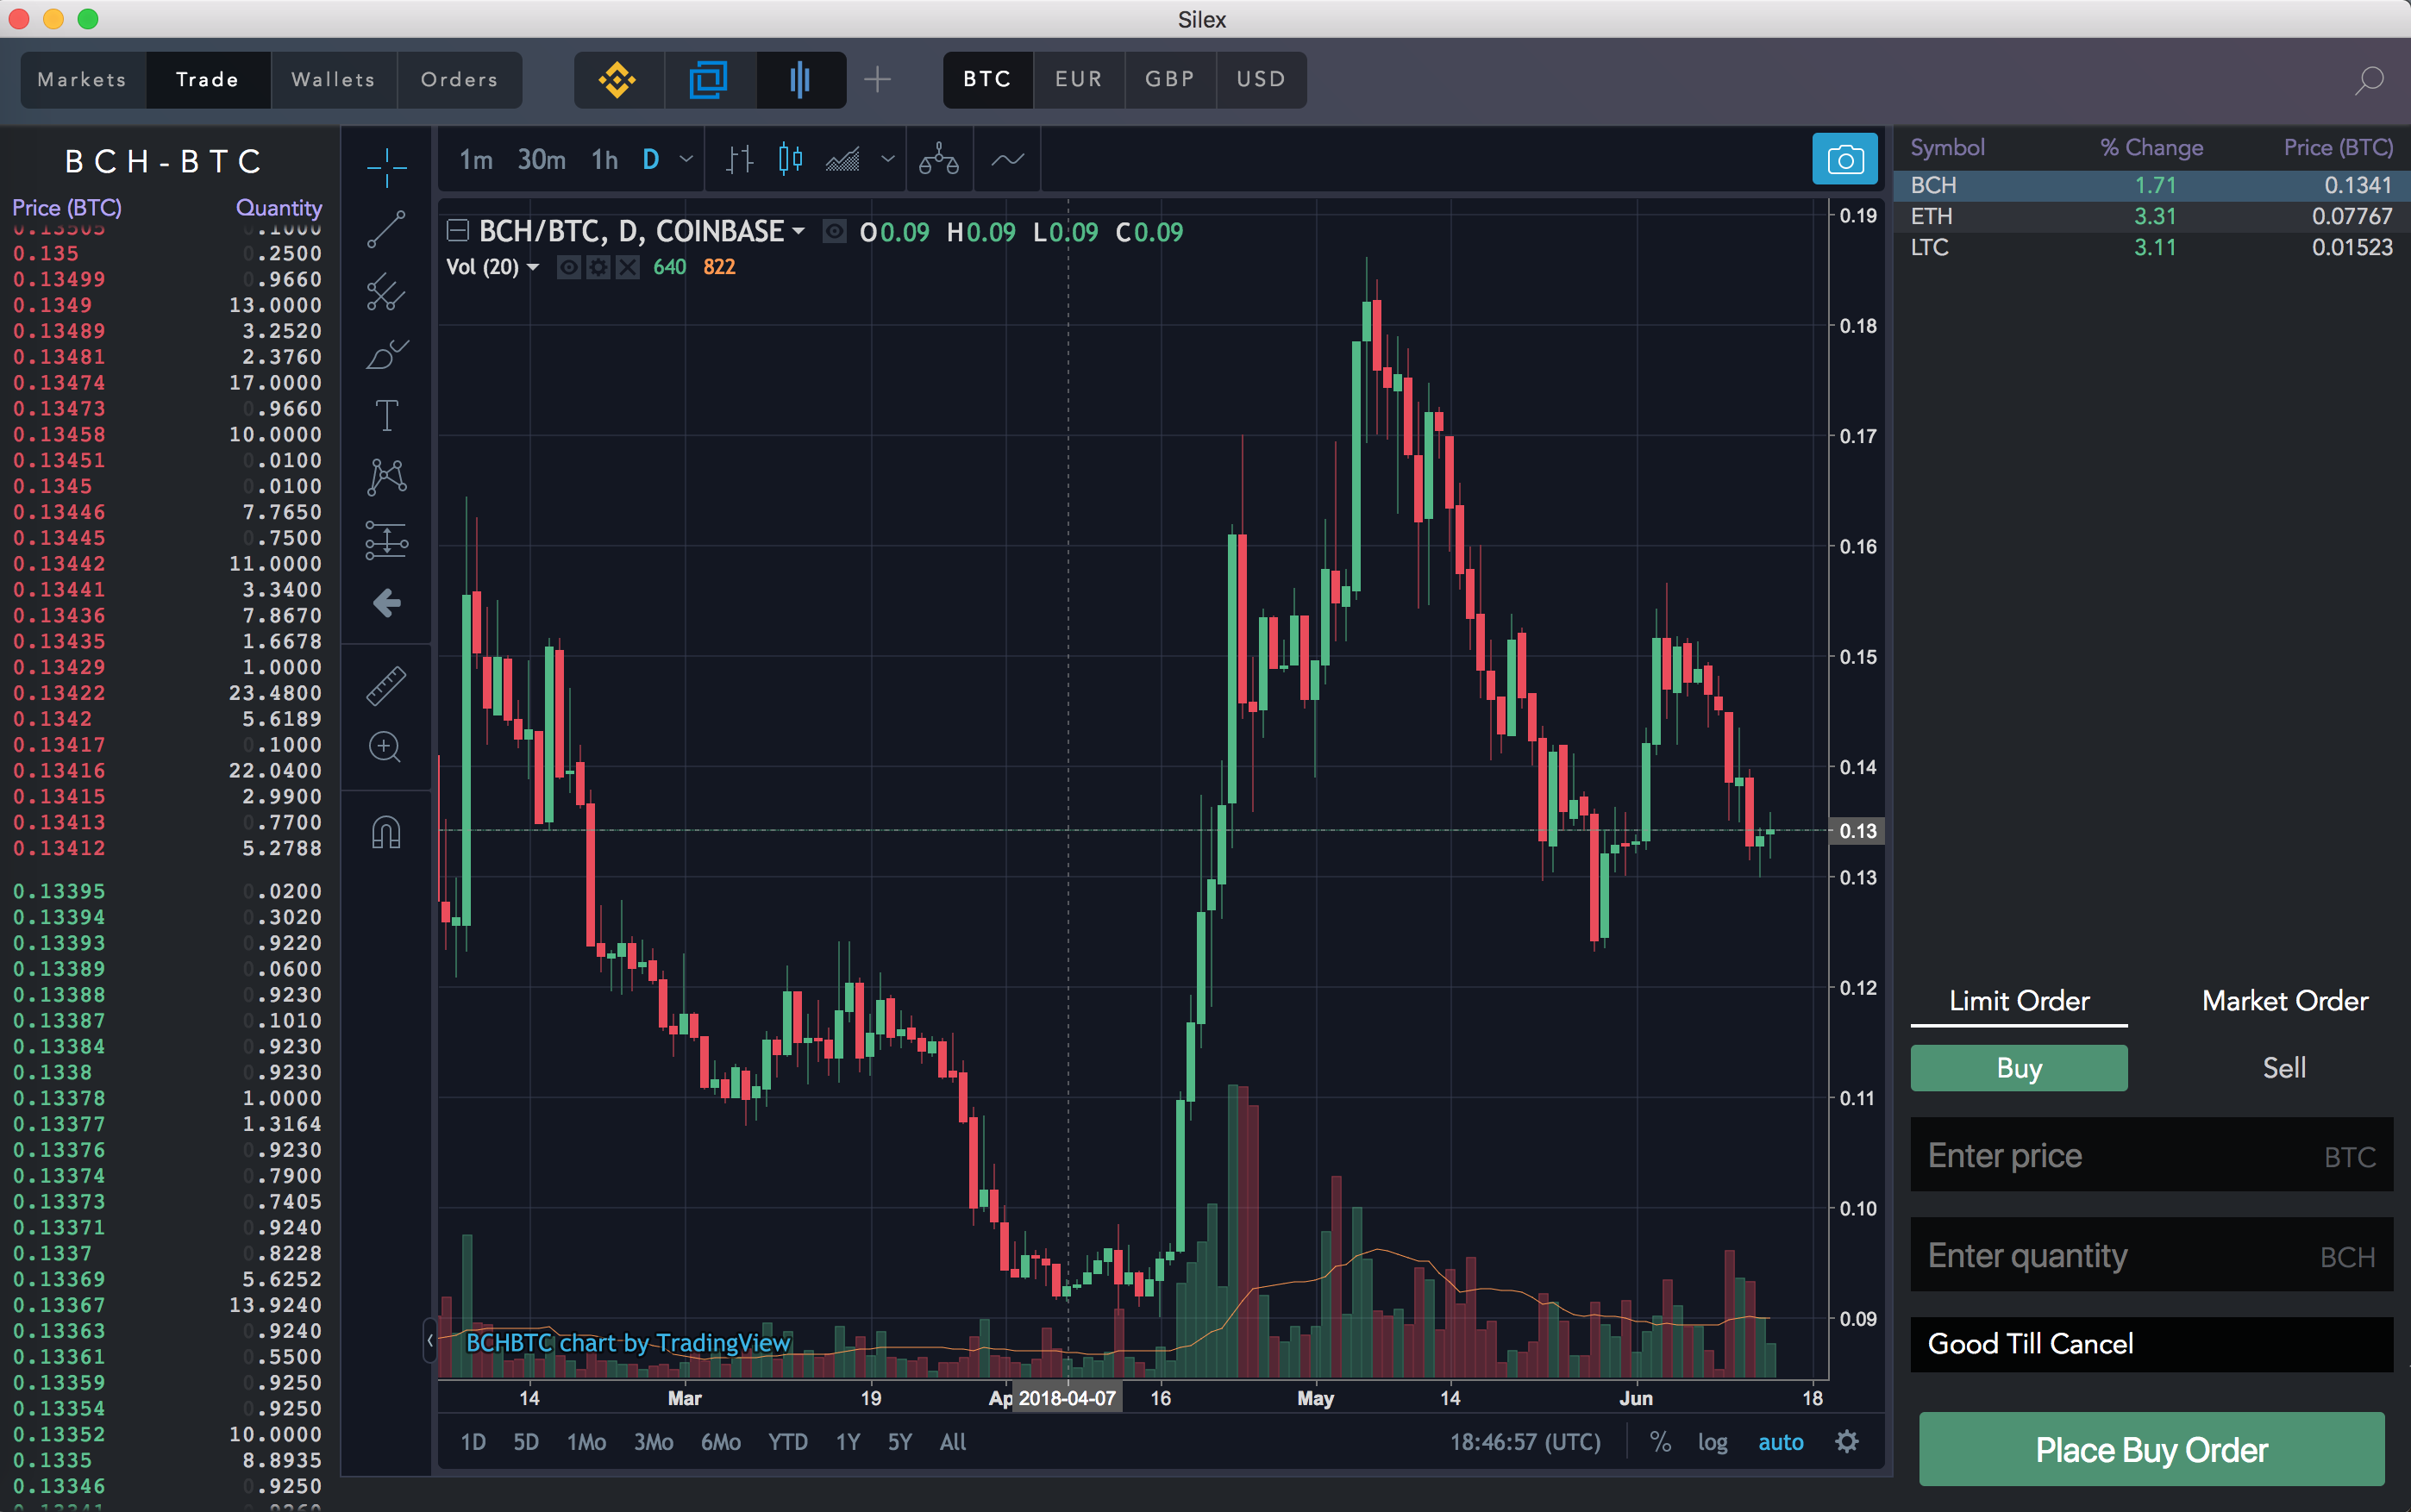2411x1512 pixels.
Task: Select the Sell option
Action: [2284, 1068]
